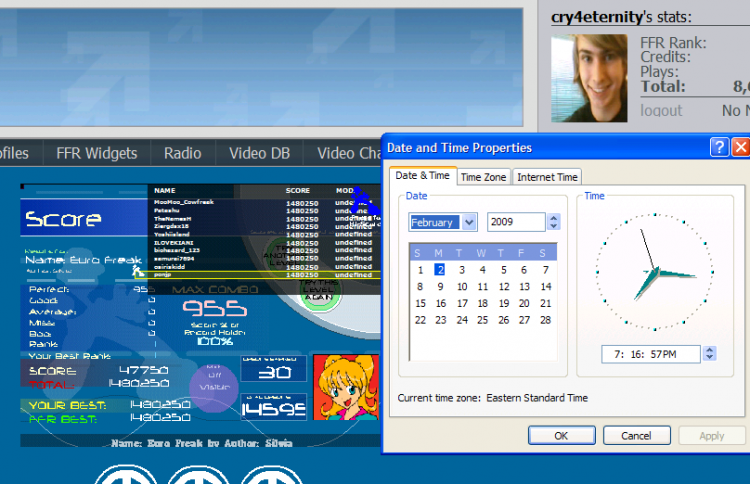750x484 pixels.
Task: Click the dialog's question-mark Help button
Action: tap(719, 147)
